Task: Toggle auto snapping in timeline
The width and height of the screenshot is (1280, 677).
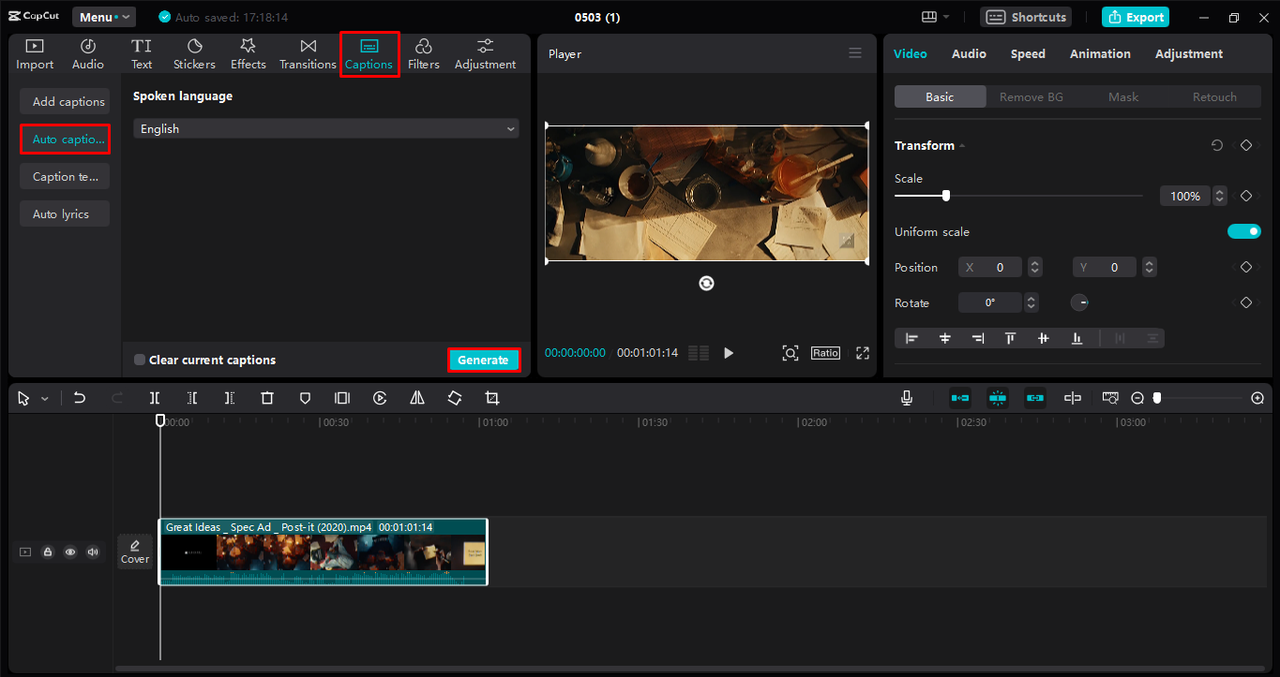Action: (x=998, y=398)
